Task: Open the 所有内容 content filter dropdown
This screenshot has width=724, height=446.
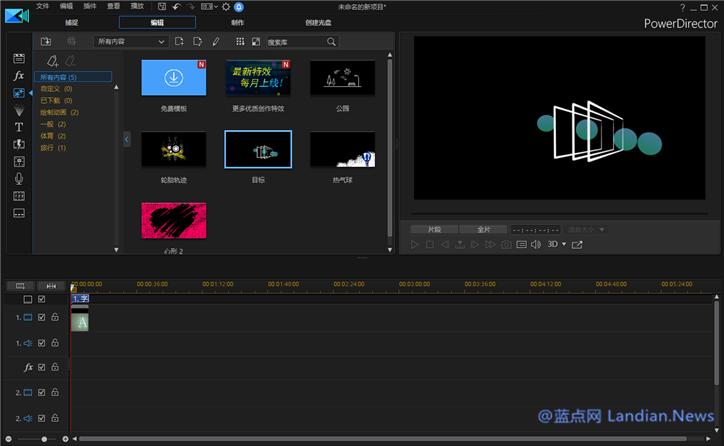Action: tap(131, 42)
